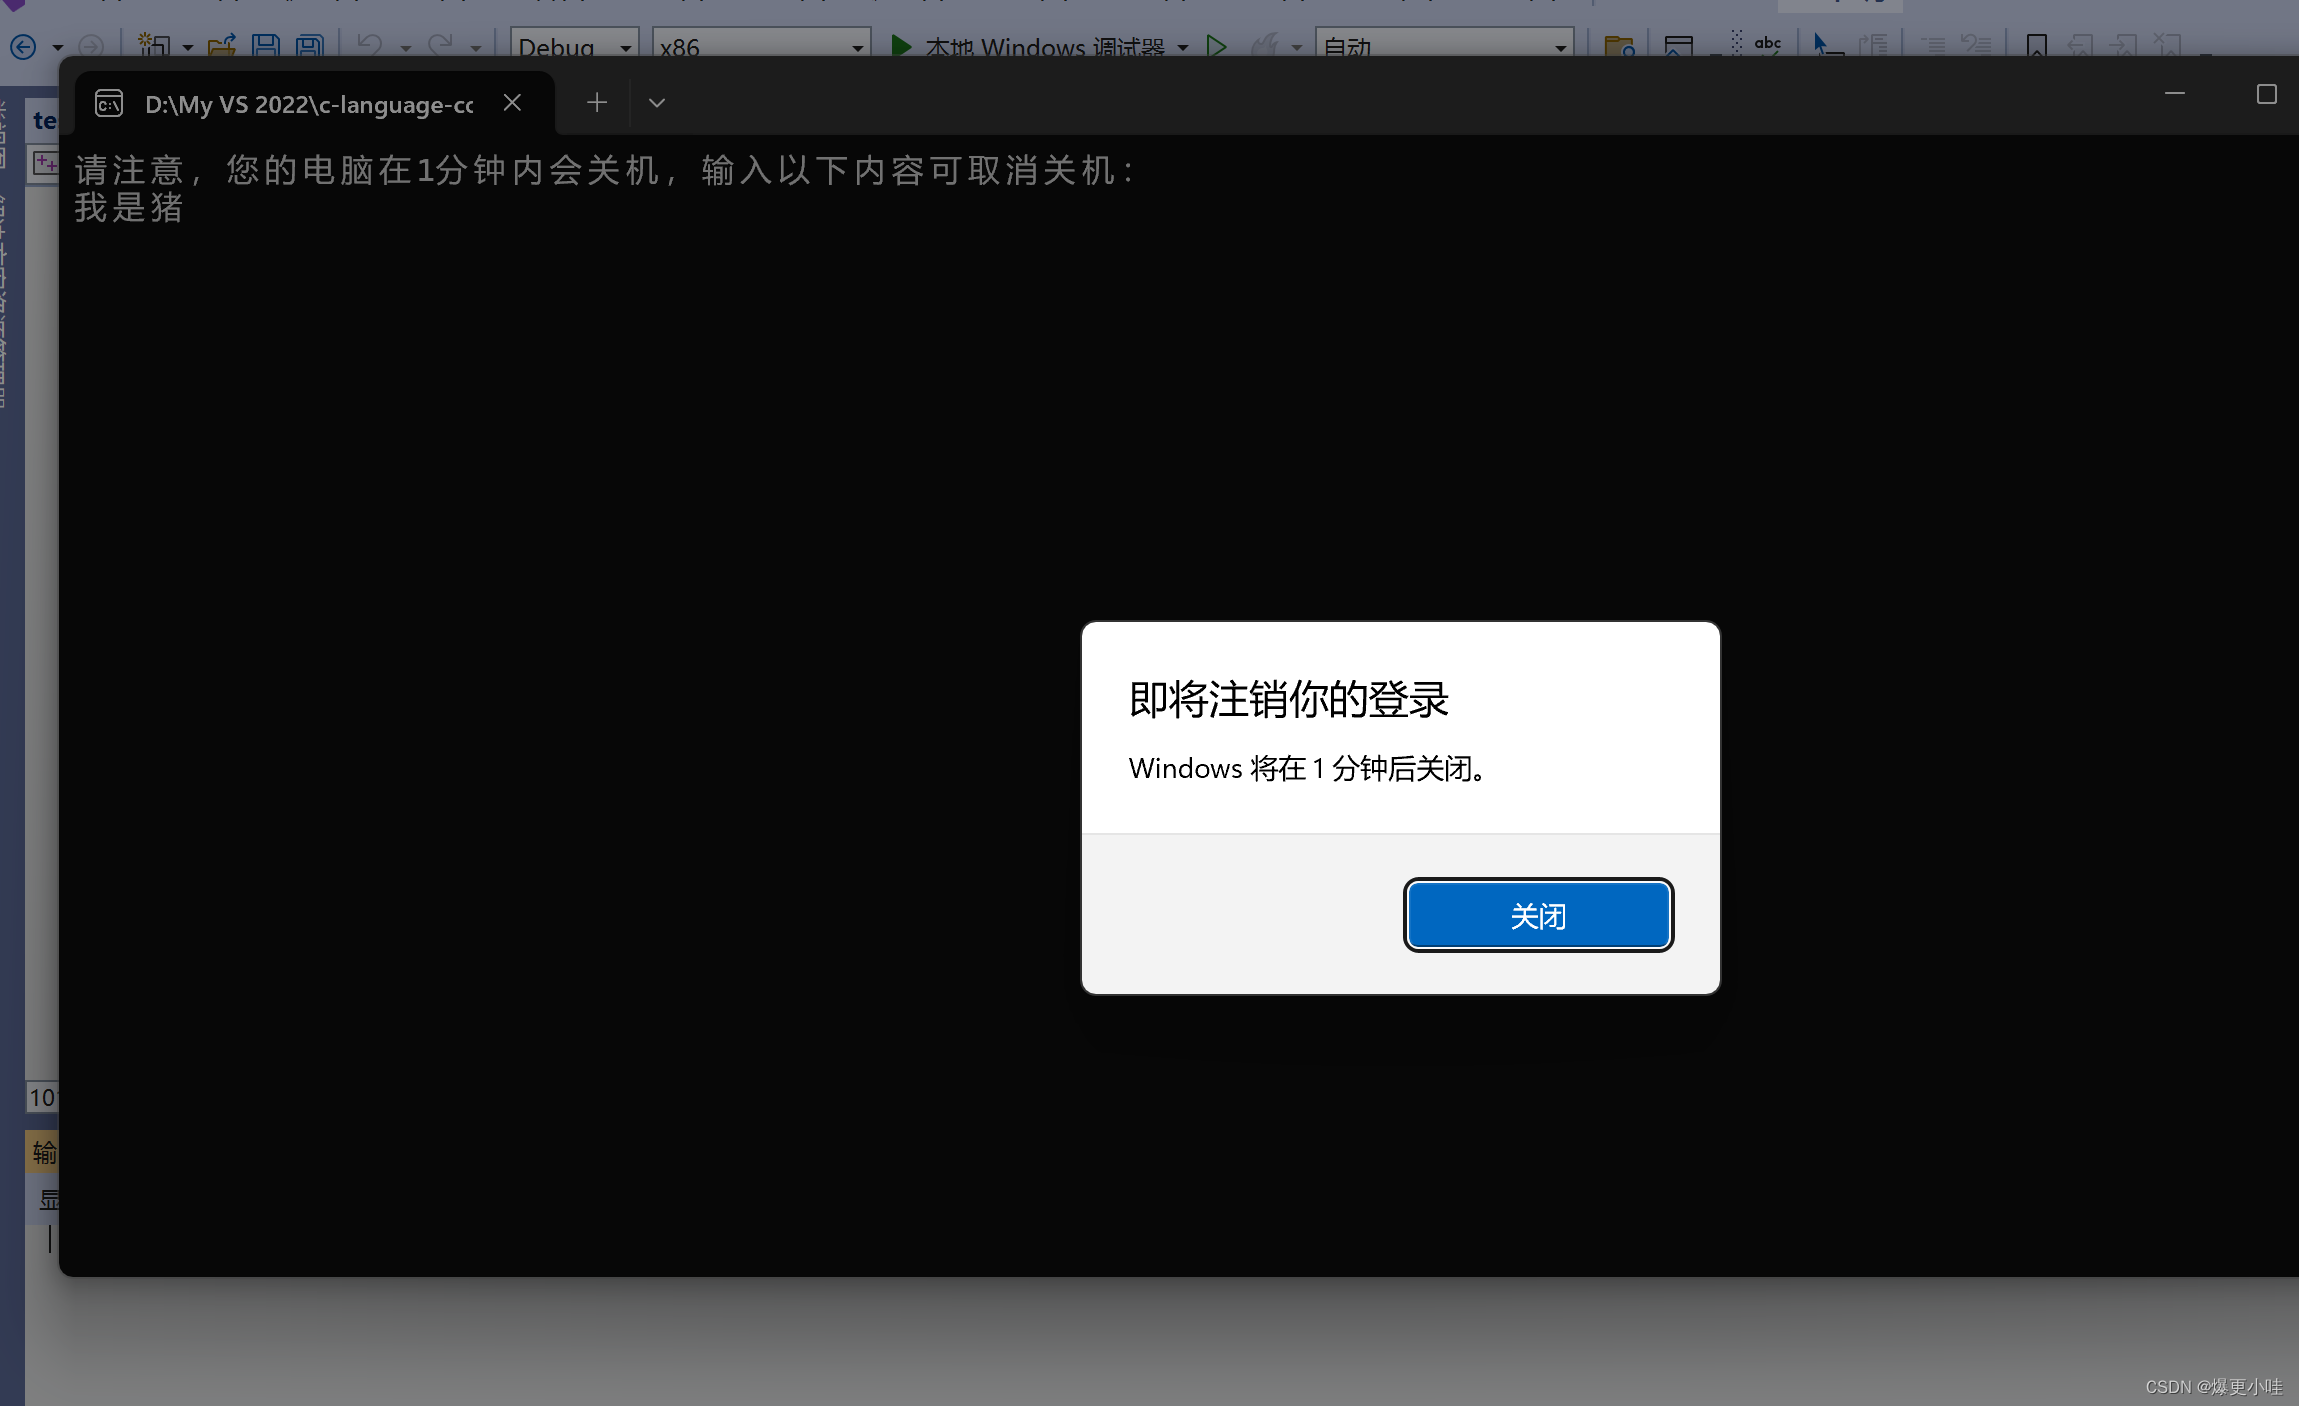Go to the next bookmark icon
This screenshot has width=2299, height=1406.
point(2123,45)
